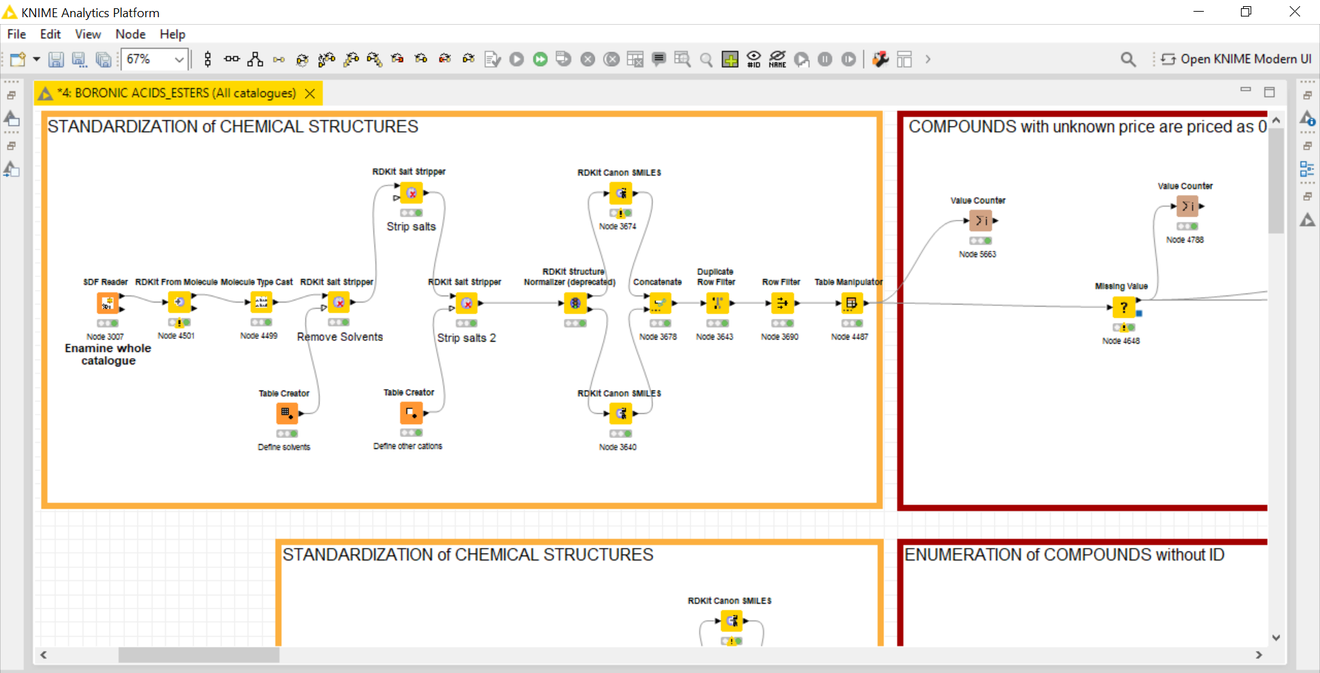Click the Table Creator node for solvents
Screen dimensions: 1320x673
[287, 413]
